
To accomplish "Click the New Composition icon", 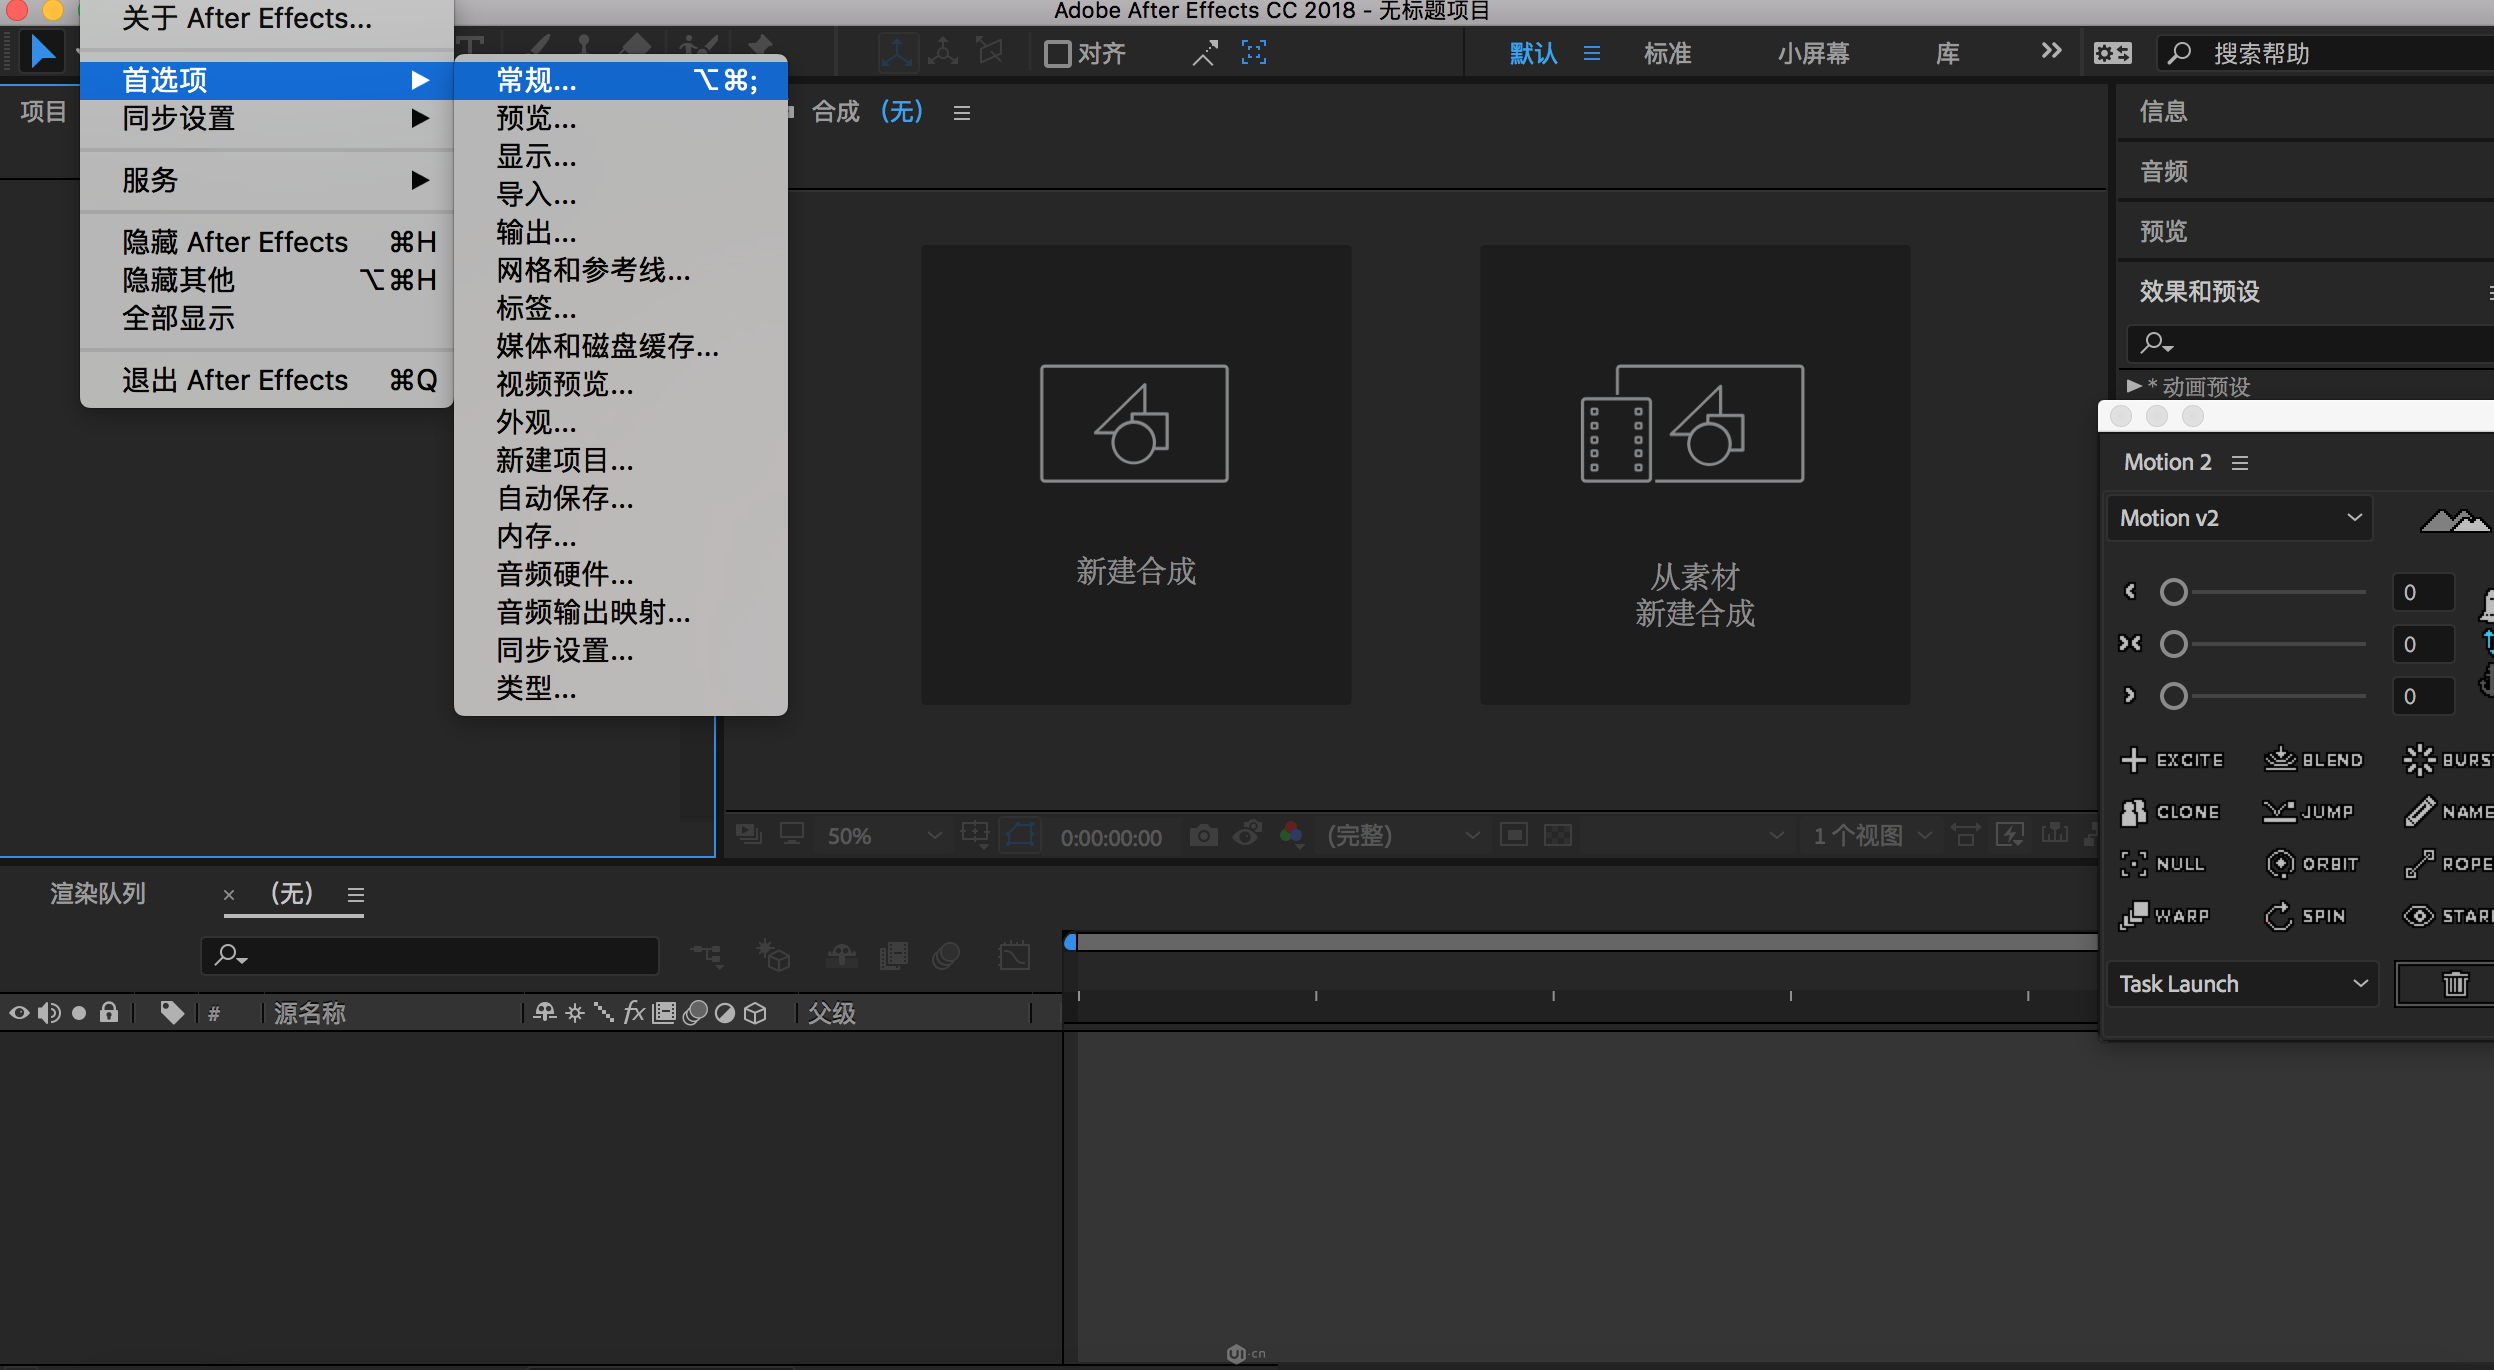I will point(1134,424).
